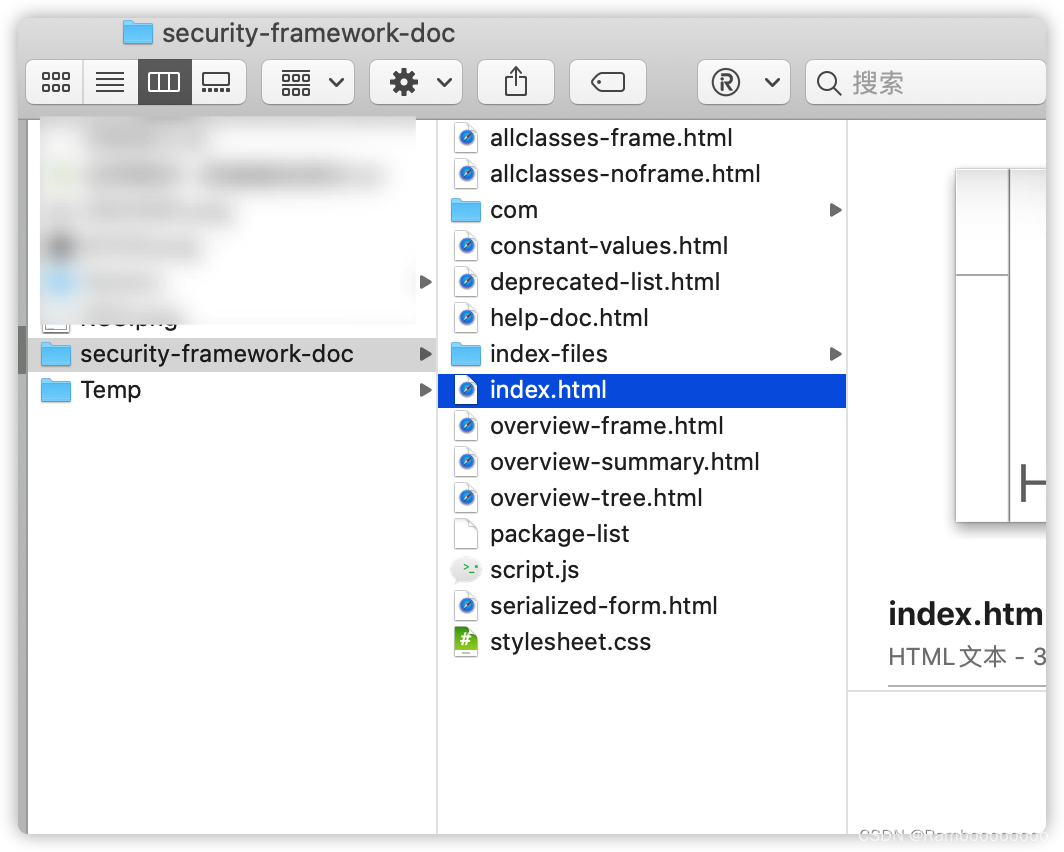Image resolution: width=1064 pixels, height=852 pixels.
Task: Click folder icon of security-framework-doc row
Action: coord(56,354)
